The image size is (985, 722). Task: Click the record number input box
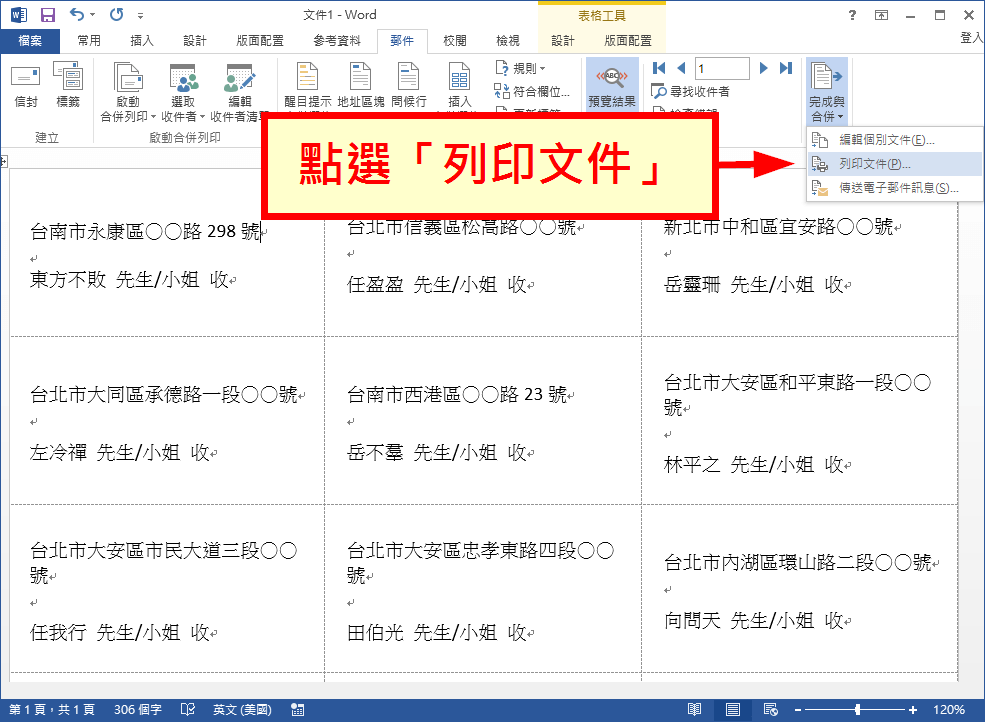click(x=721, y=68)
